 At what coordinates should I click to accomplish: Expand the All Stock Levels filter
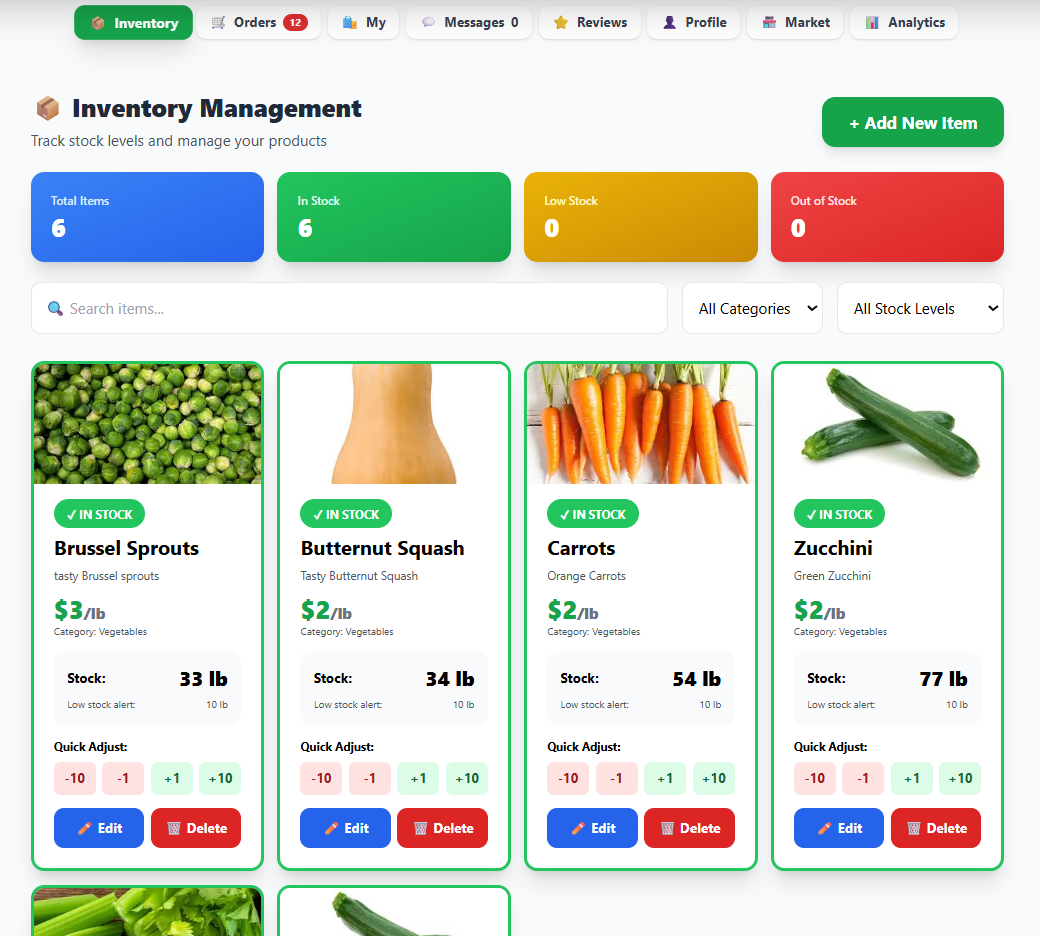921,308
